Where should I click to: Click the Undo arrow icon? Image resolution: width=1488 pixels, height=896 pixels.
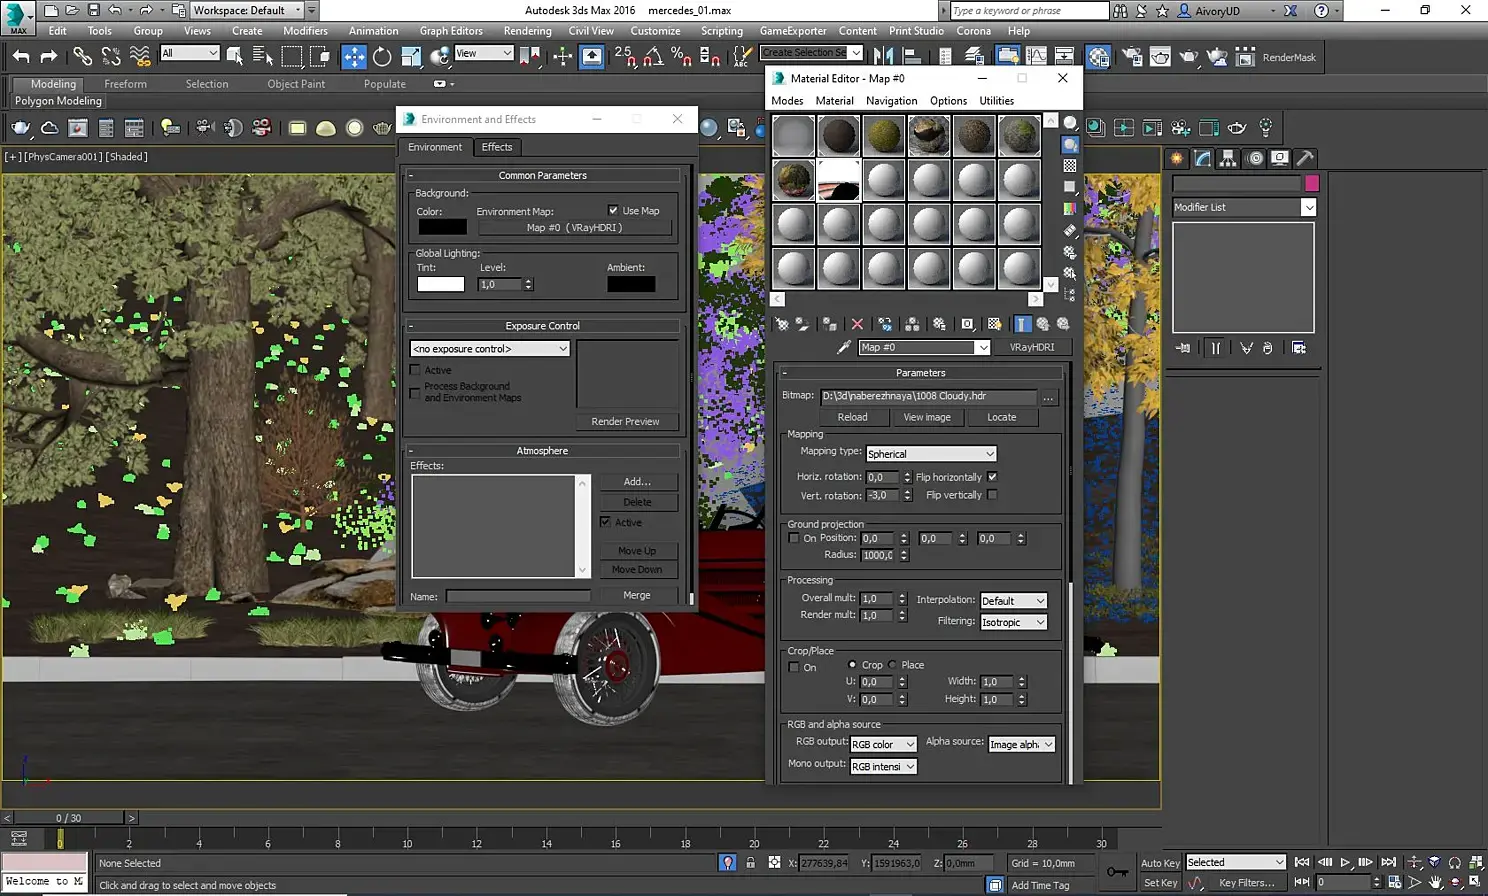21,57
